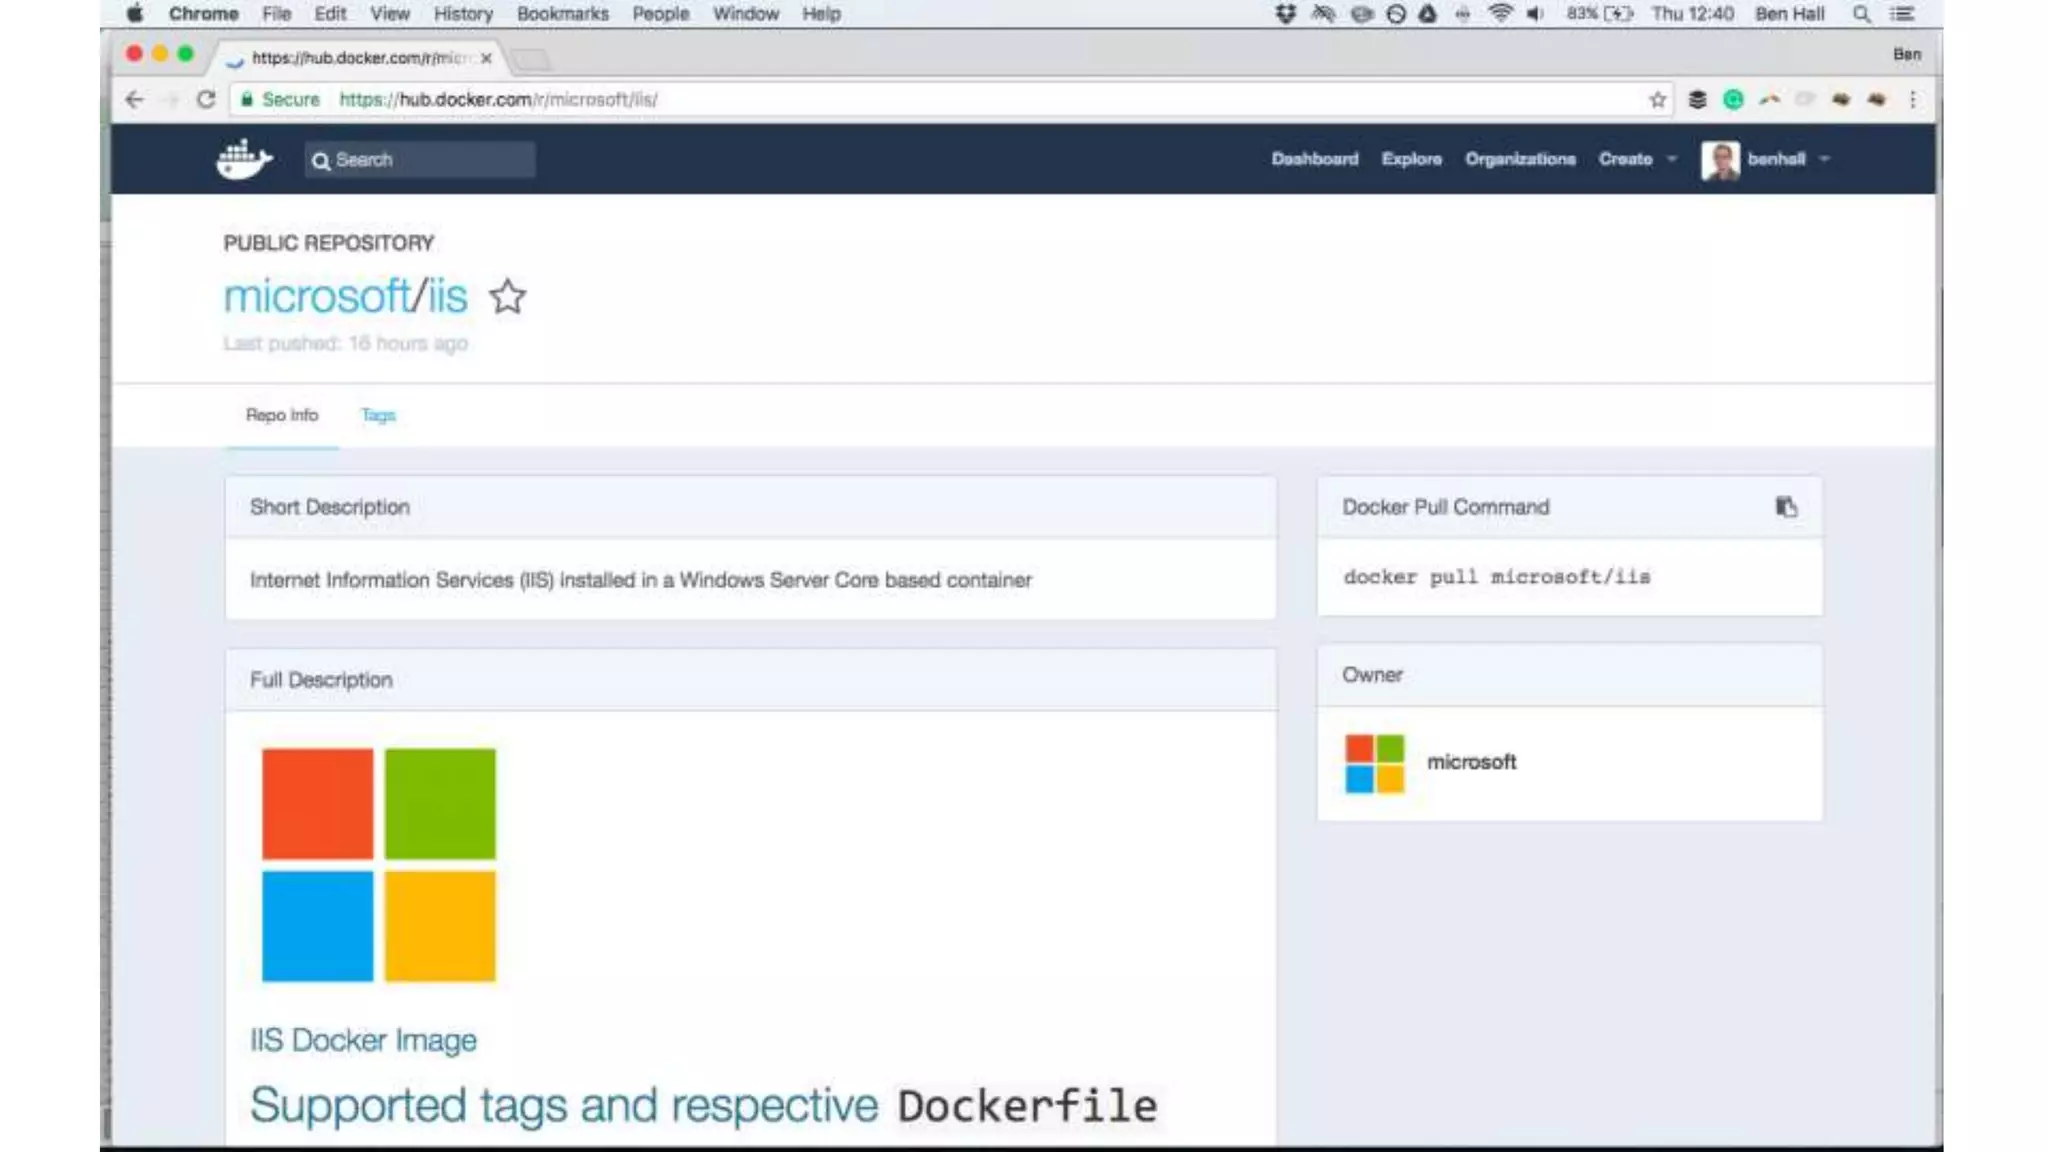Click the Docker whale logo
The width and height of the screenshot is (2048, 1152).
pyautogui.click(x=243, y=159)
